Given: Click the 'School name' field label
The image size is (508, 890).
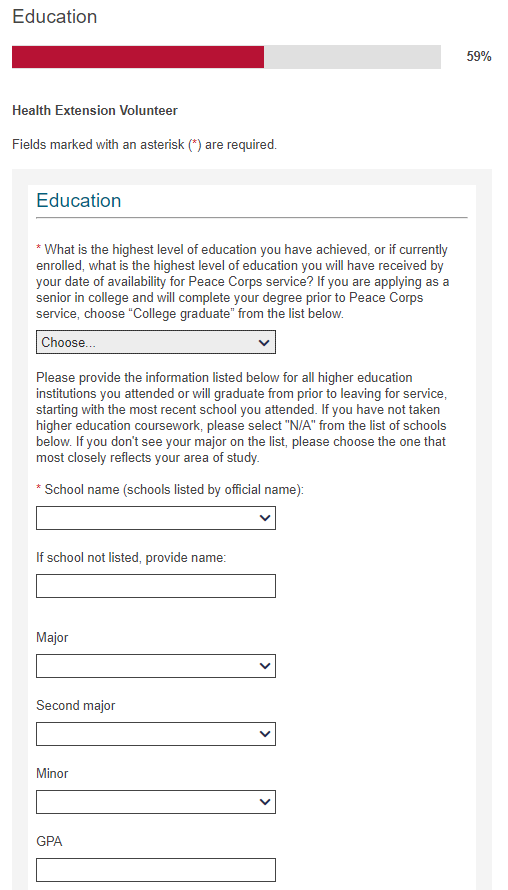Looking at the screenshot, I should pyautogui.click(x=170, y=489).
